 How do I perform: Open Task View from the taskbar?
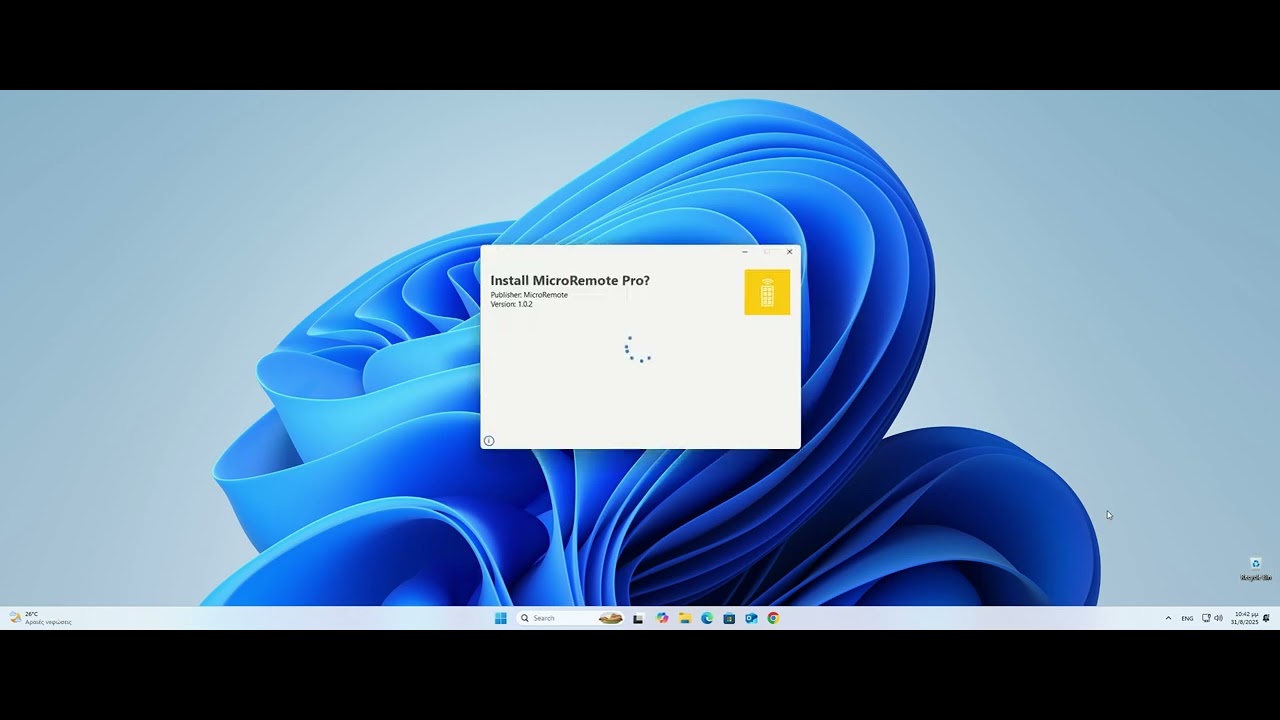(x=638, y=618)
